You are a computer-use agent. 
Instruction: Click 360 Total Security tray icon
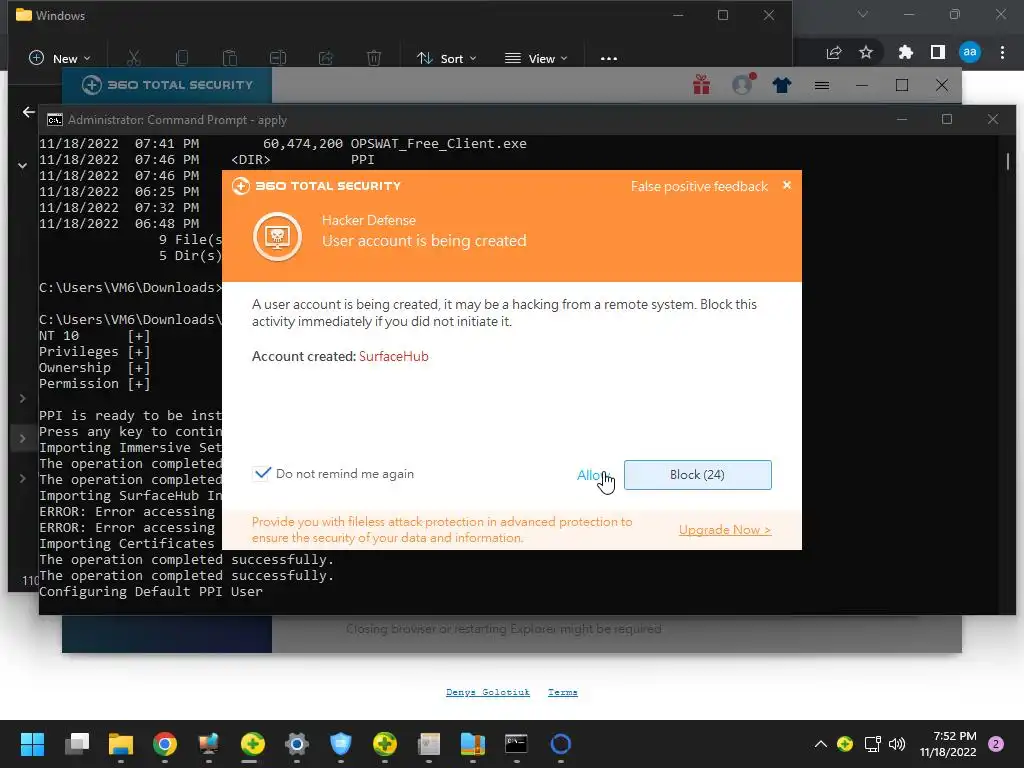click(x=845, y=744)
